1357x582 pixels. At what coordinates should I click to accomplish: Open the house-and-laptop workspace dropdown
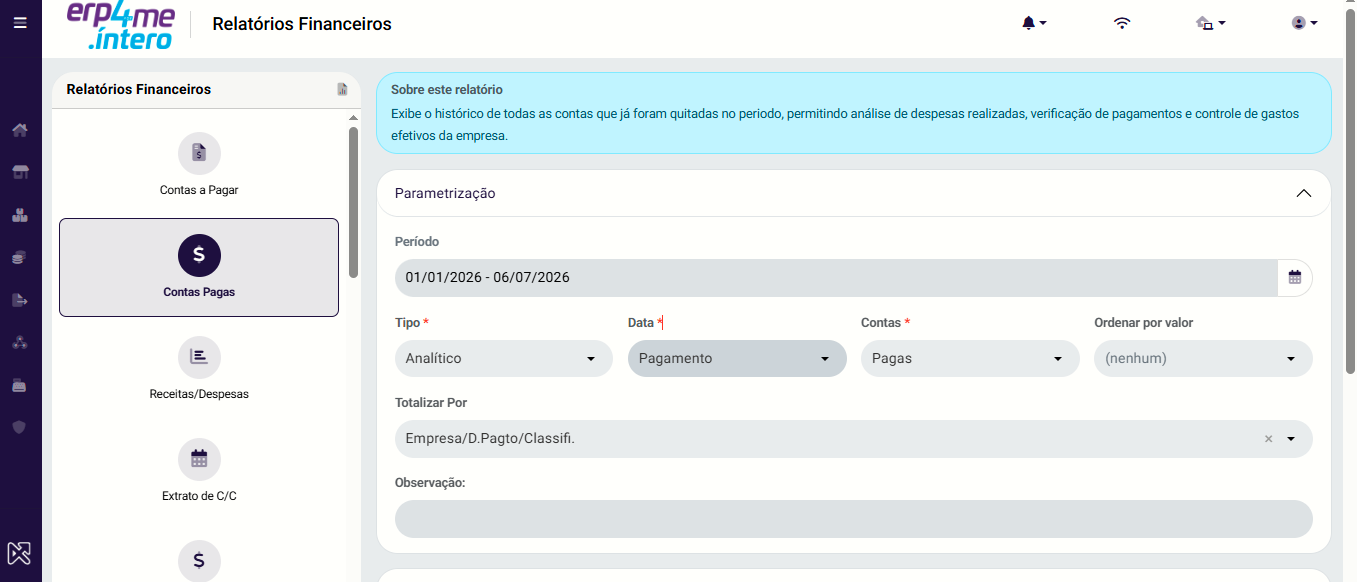click(x=1211, y=23)
